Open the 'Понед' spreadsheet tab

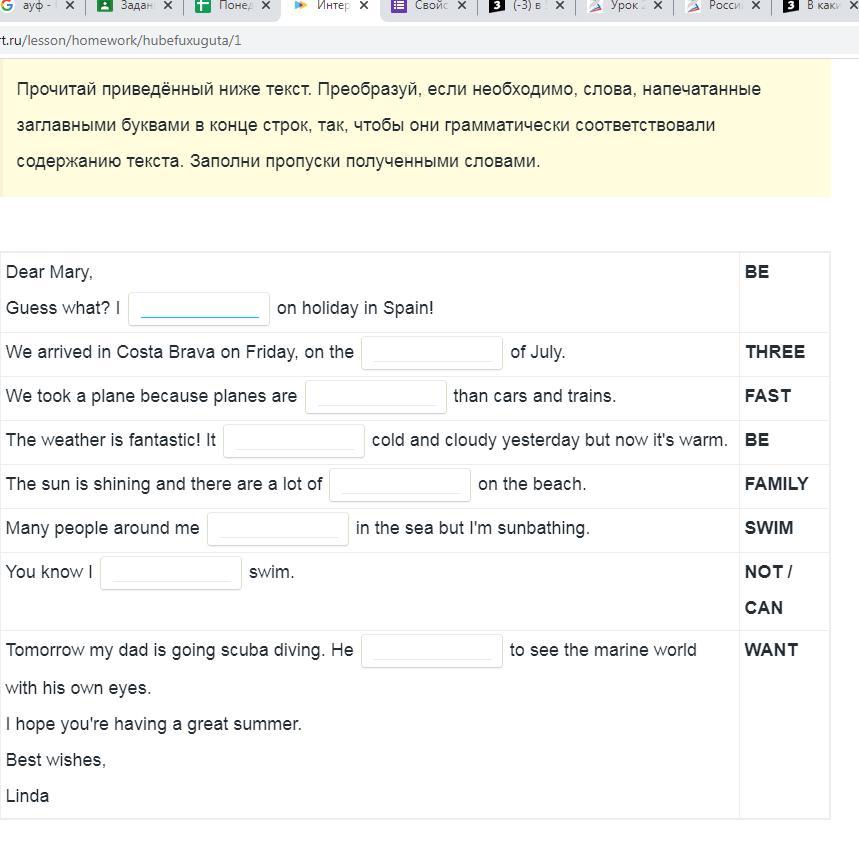[x=234, y=6]
